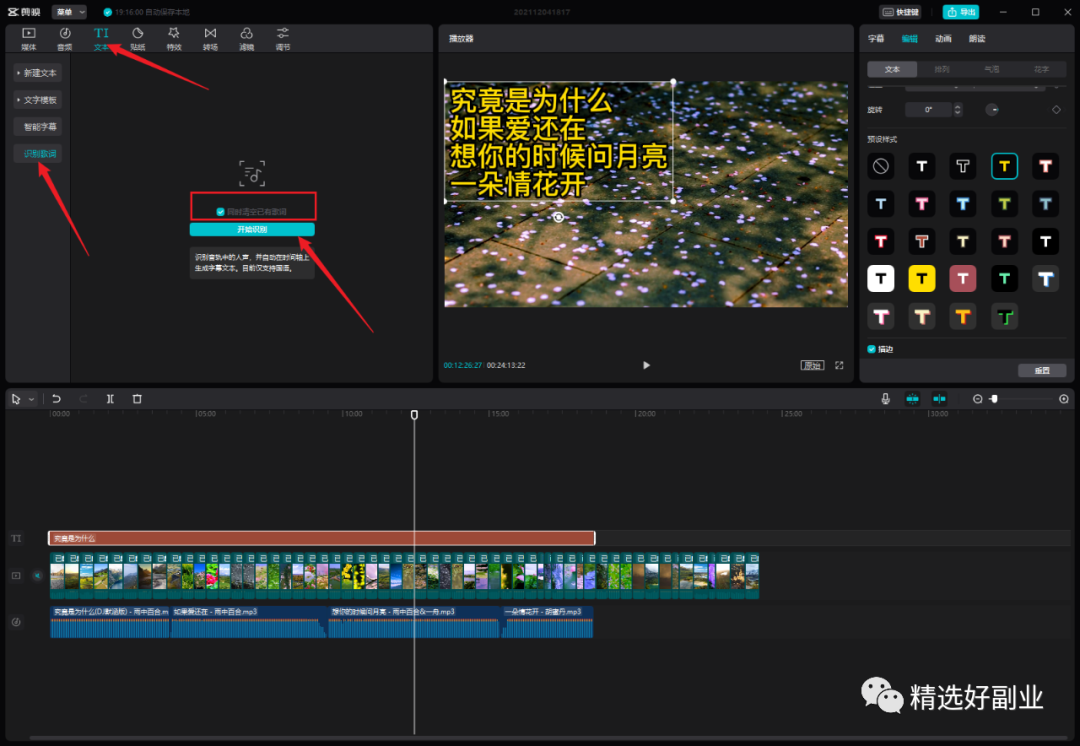Image resolution: width=1080 pixels, height=746 pixels.
Task: Switch to the 动画 (Animation) tab
Action: 943,39
